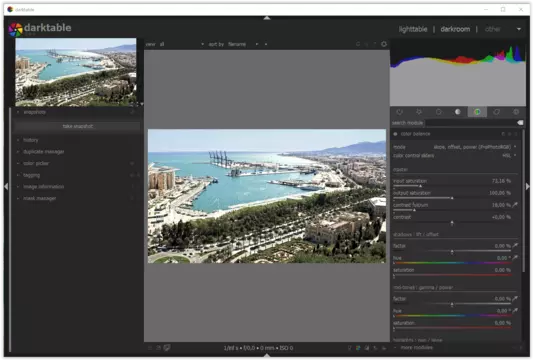
Task: Toggle the color balance module on/off
Action: [x=395, y=134]
